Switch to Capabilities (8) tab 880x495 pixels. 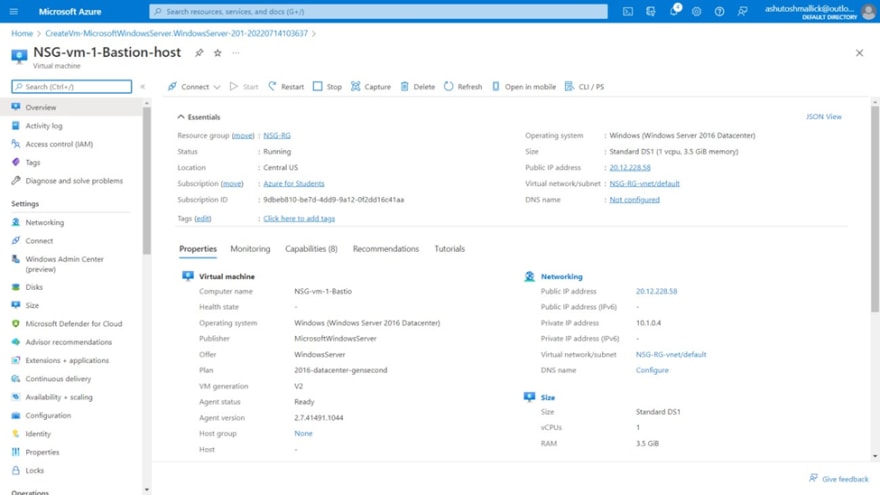pyautogui.click(x=311, y=249)
